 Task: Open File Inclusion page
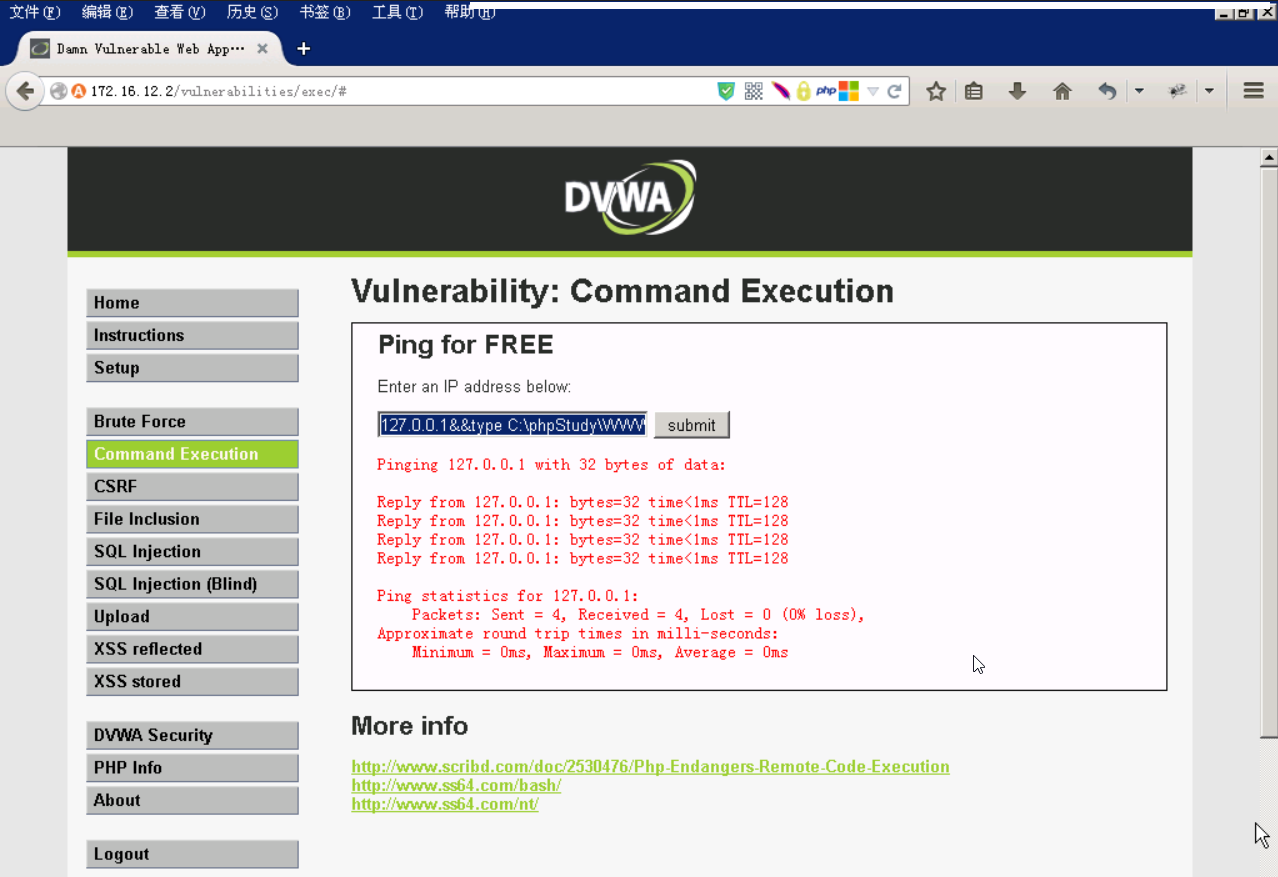(192, 519)
